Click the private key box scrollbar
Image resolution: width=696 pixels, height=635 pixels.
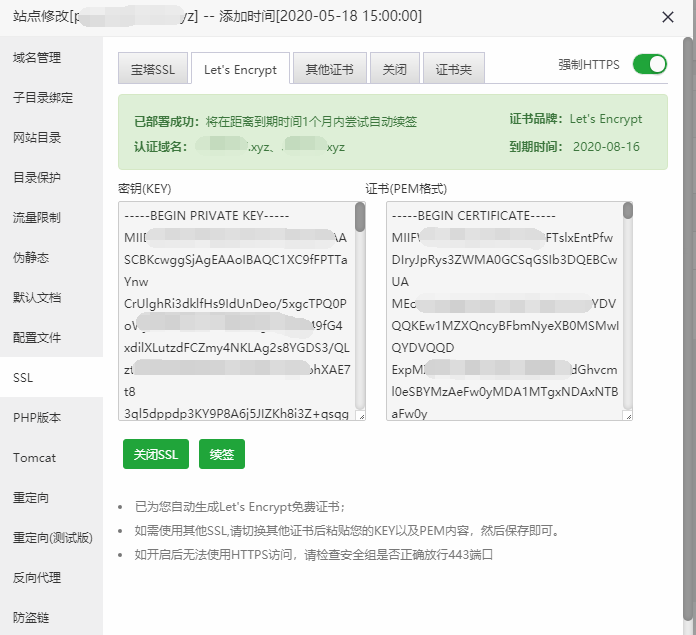[x=360, y=218]
